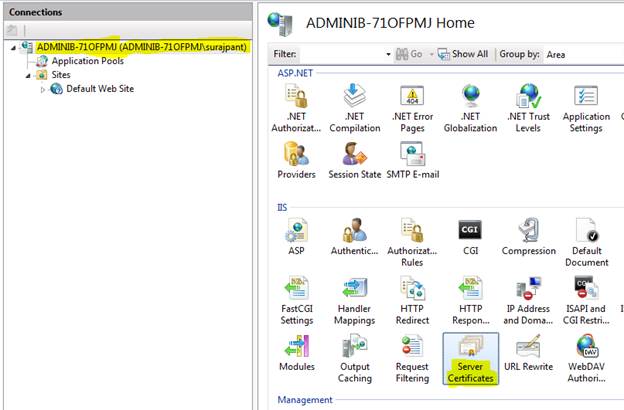
Task: Open SMTP E-mail feature
Action: coord(413,160)
